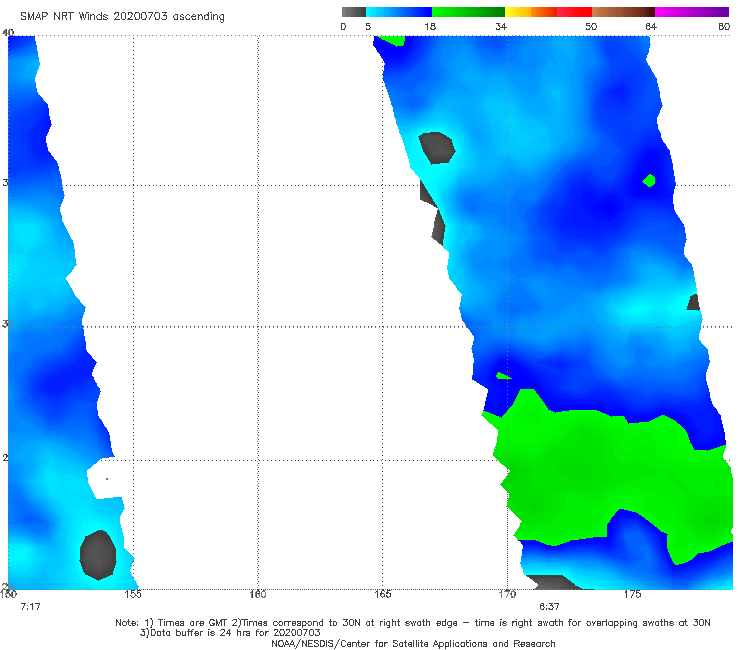Click the longitude axis label '170'

pos(507,594)
